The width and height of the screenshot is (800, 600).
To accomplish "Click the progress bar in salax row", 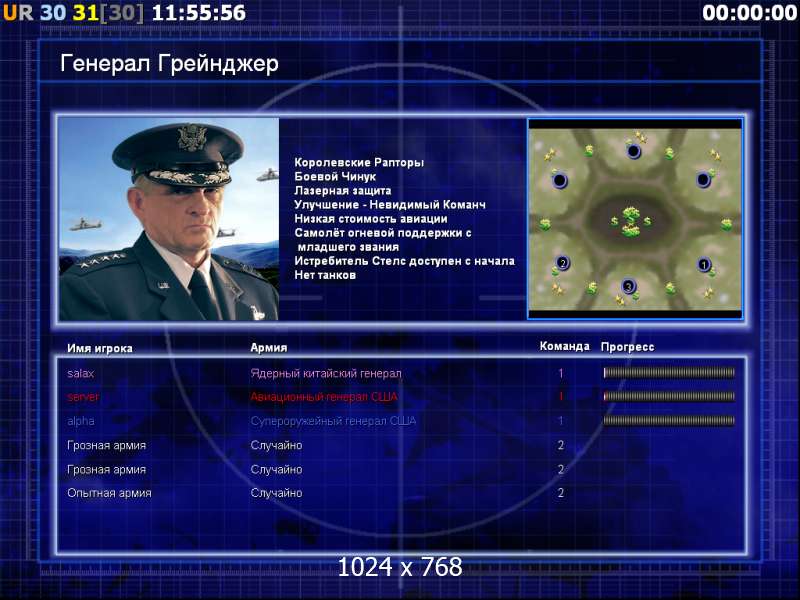I will click(x=669, y=373).
